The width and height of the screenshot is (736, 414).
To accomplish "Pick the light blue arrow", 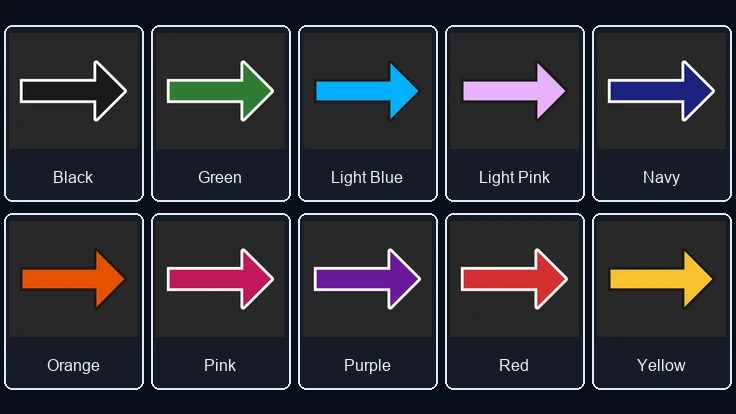I will coord(367,91).
